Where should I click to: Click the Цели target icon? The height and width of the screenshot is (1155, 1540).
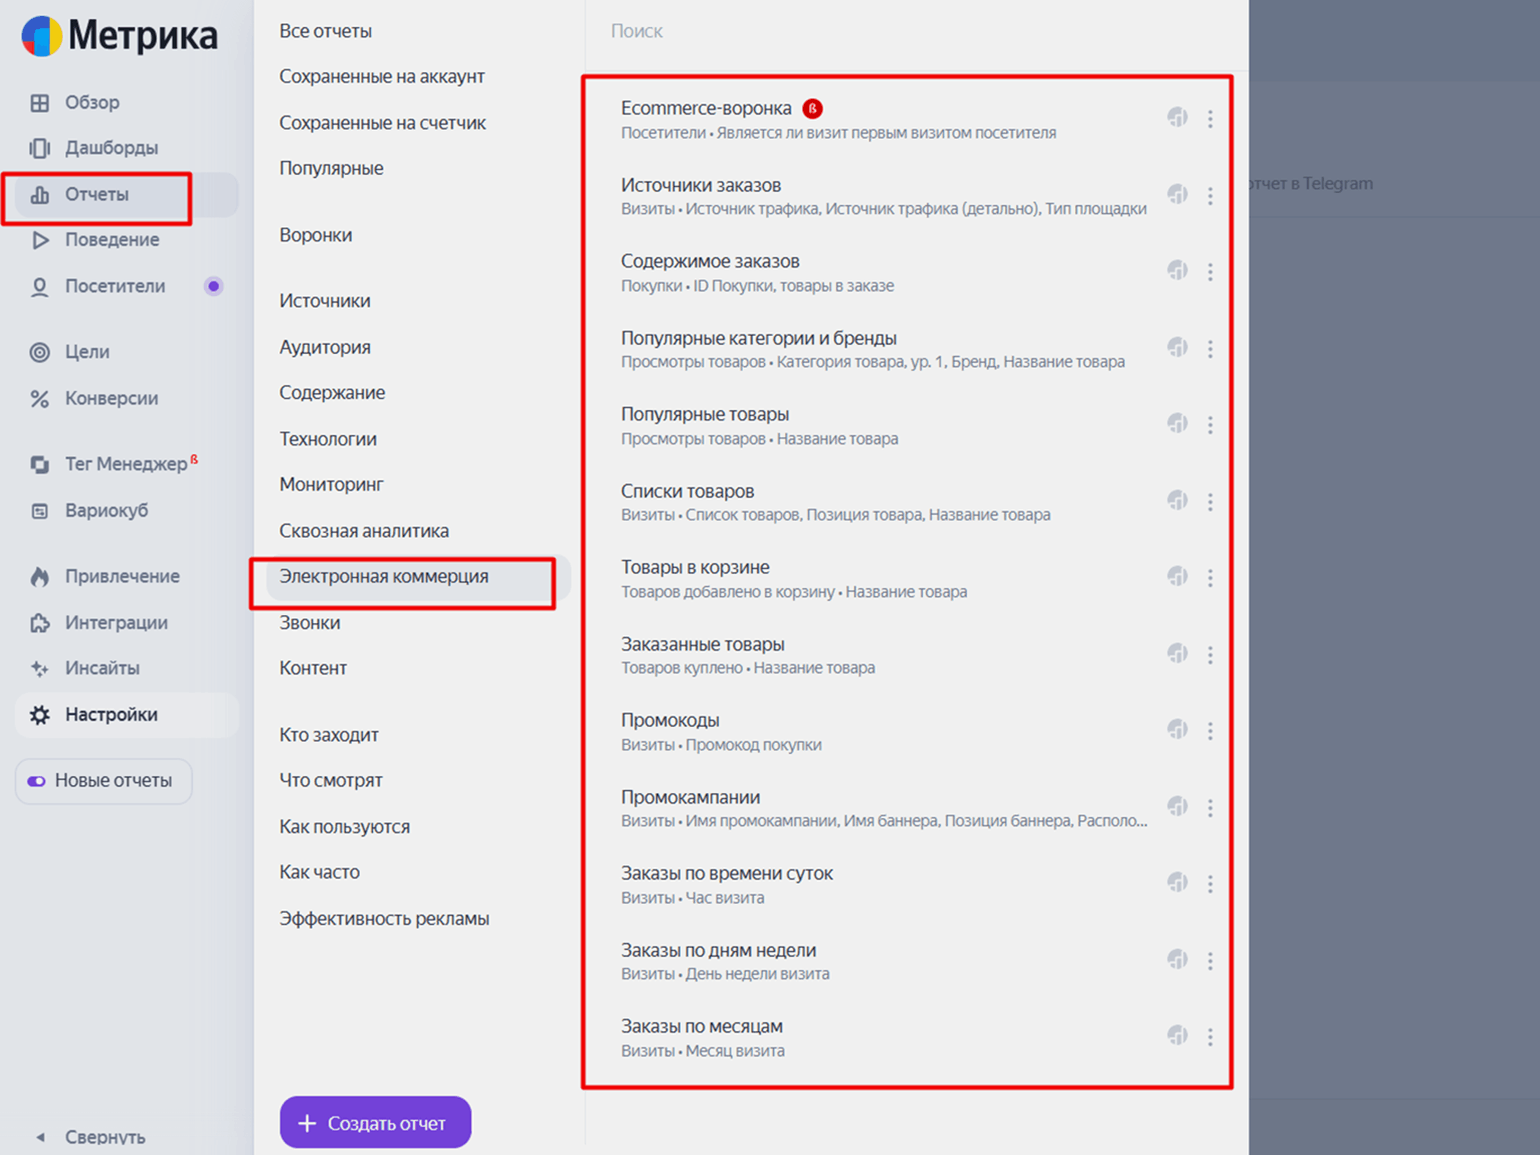coord(40,352)
